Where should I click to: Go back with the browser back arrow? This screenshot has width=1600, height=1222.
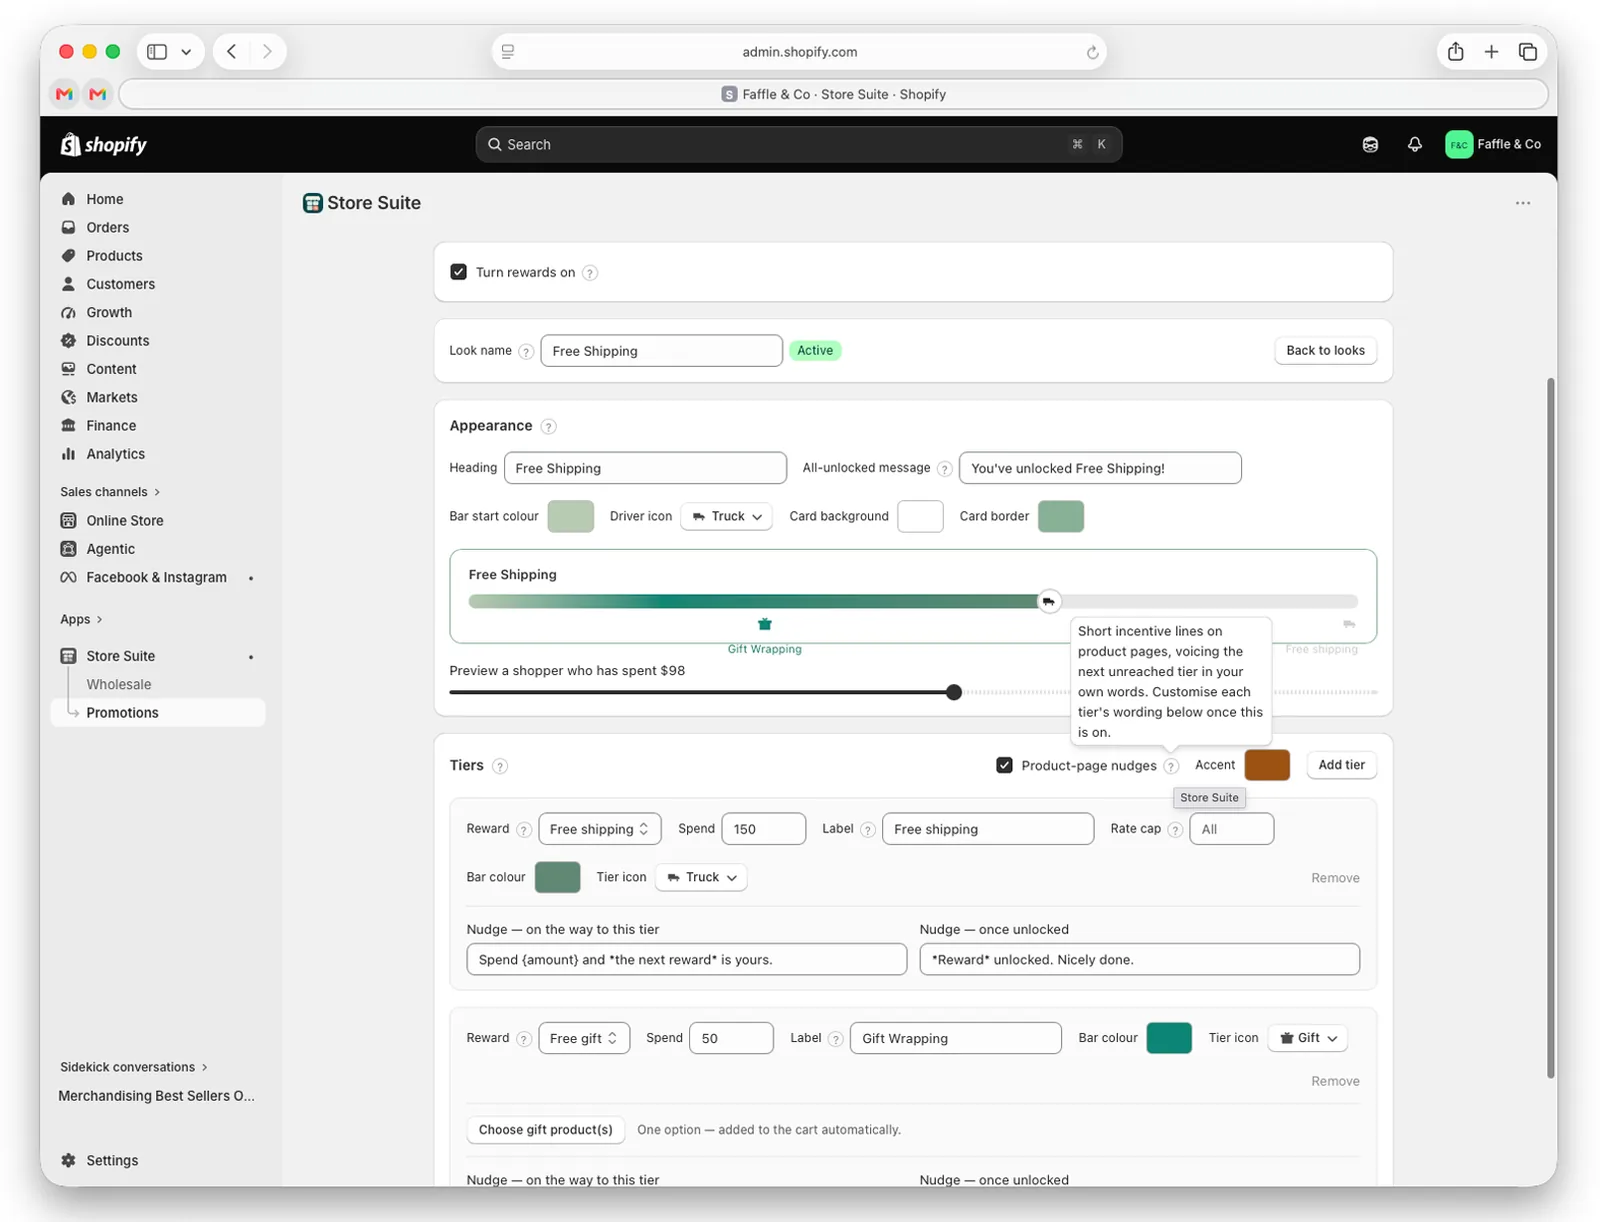pyautogui.click(x=231, y=52)
